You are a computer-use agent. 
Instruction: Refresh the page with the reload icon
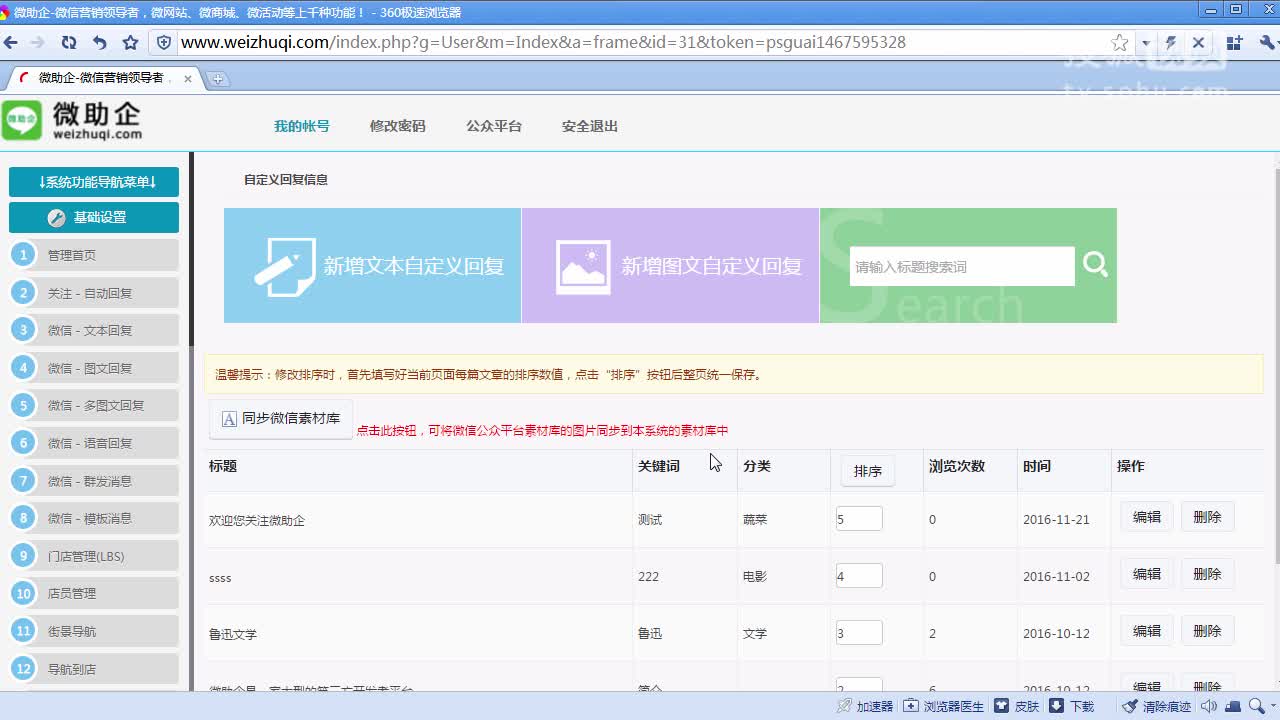pos(69,43)
